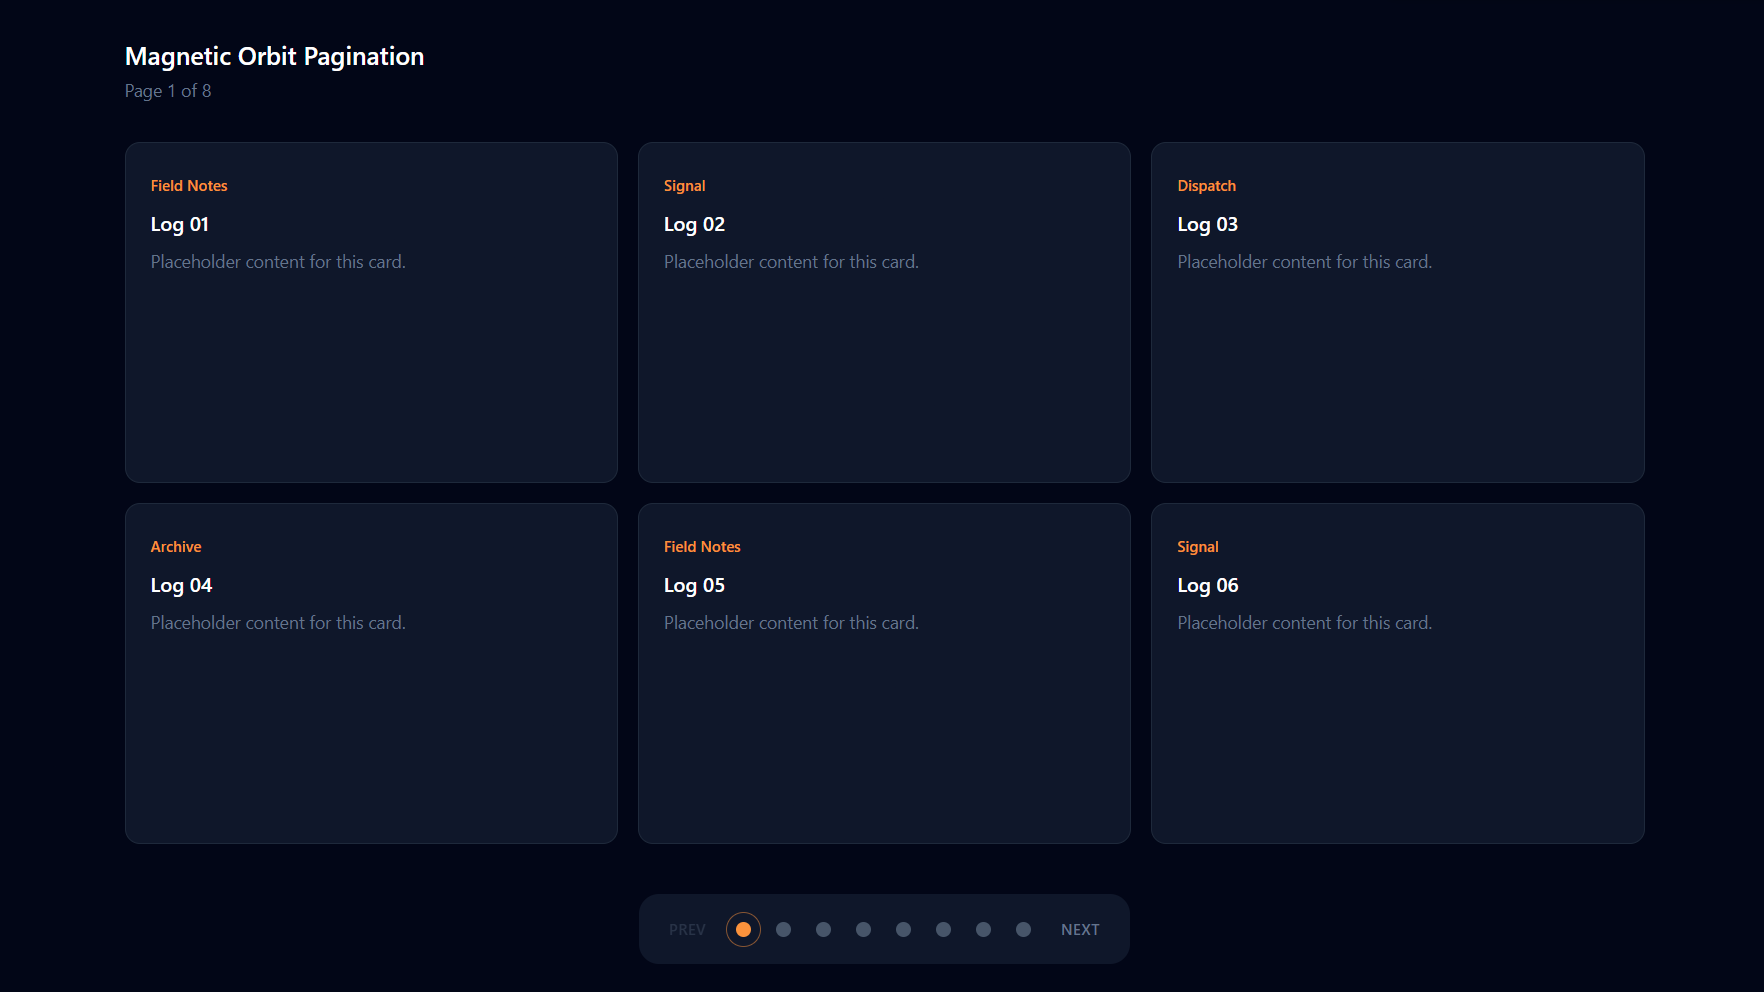Click the Field Notes label on Log 05

[x=702, y=547]
